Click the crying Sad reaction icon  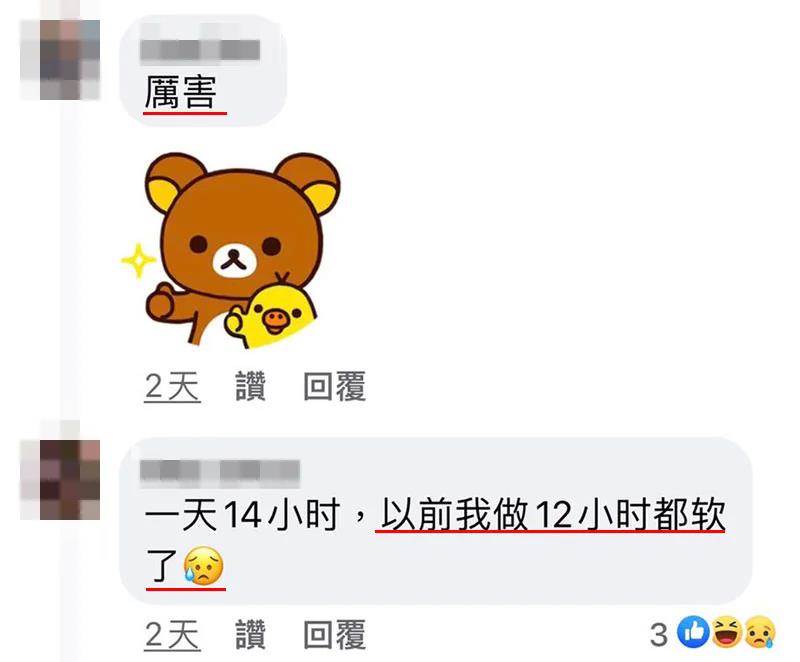[x=760, y=632]
